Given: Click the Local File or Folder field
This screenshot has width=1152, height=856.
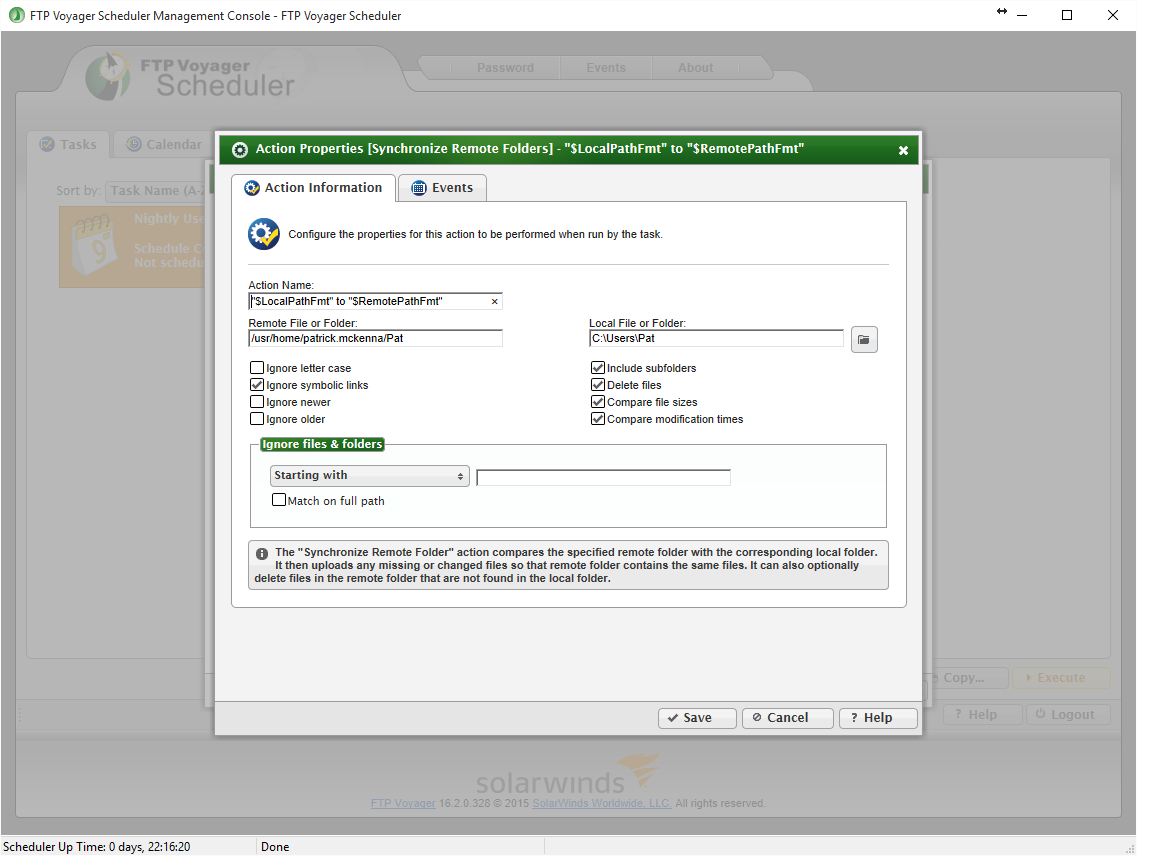Looking at the screenshot, I should click(716, 338).
